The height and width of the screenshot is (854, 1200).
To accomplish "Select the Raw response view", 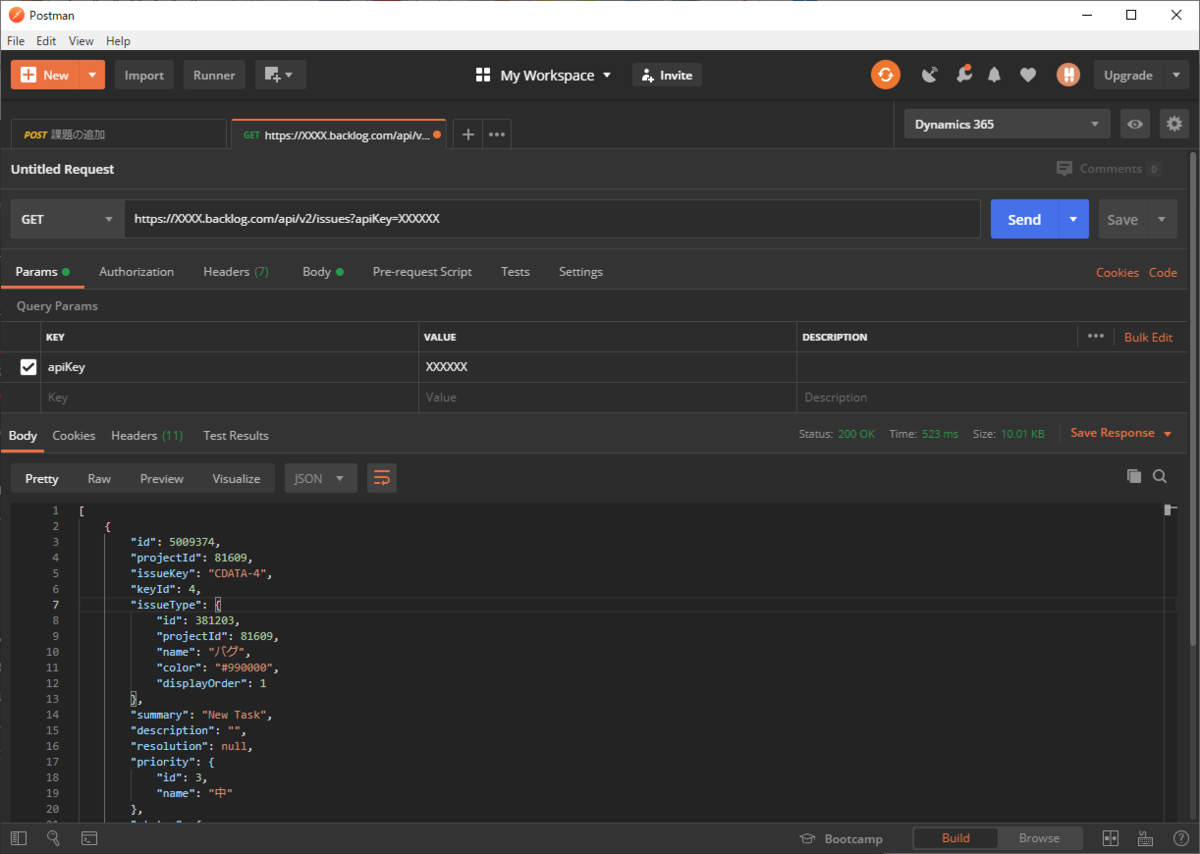I will click(x=99, y=478).
